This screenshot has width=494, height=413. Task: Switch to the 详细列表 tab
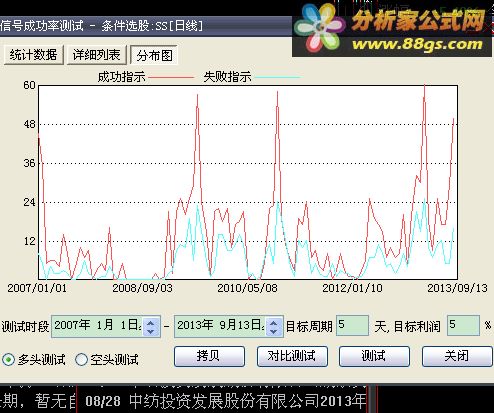pos(96,55)
